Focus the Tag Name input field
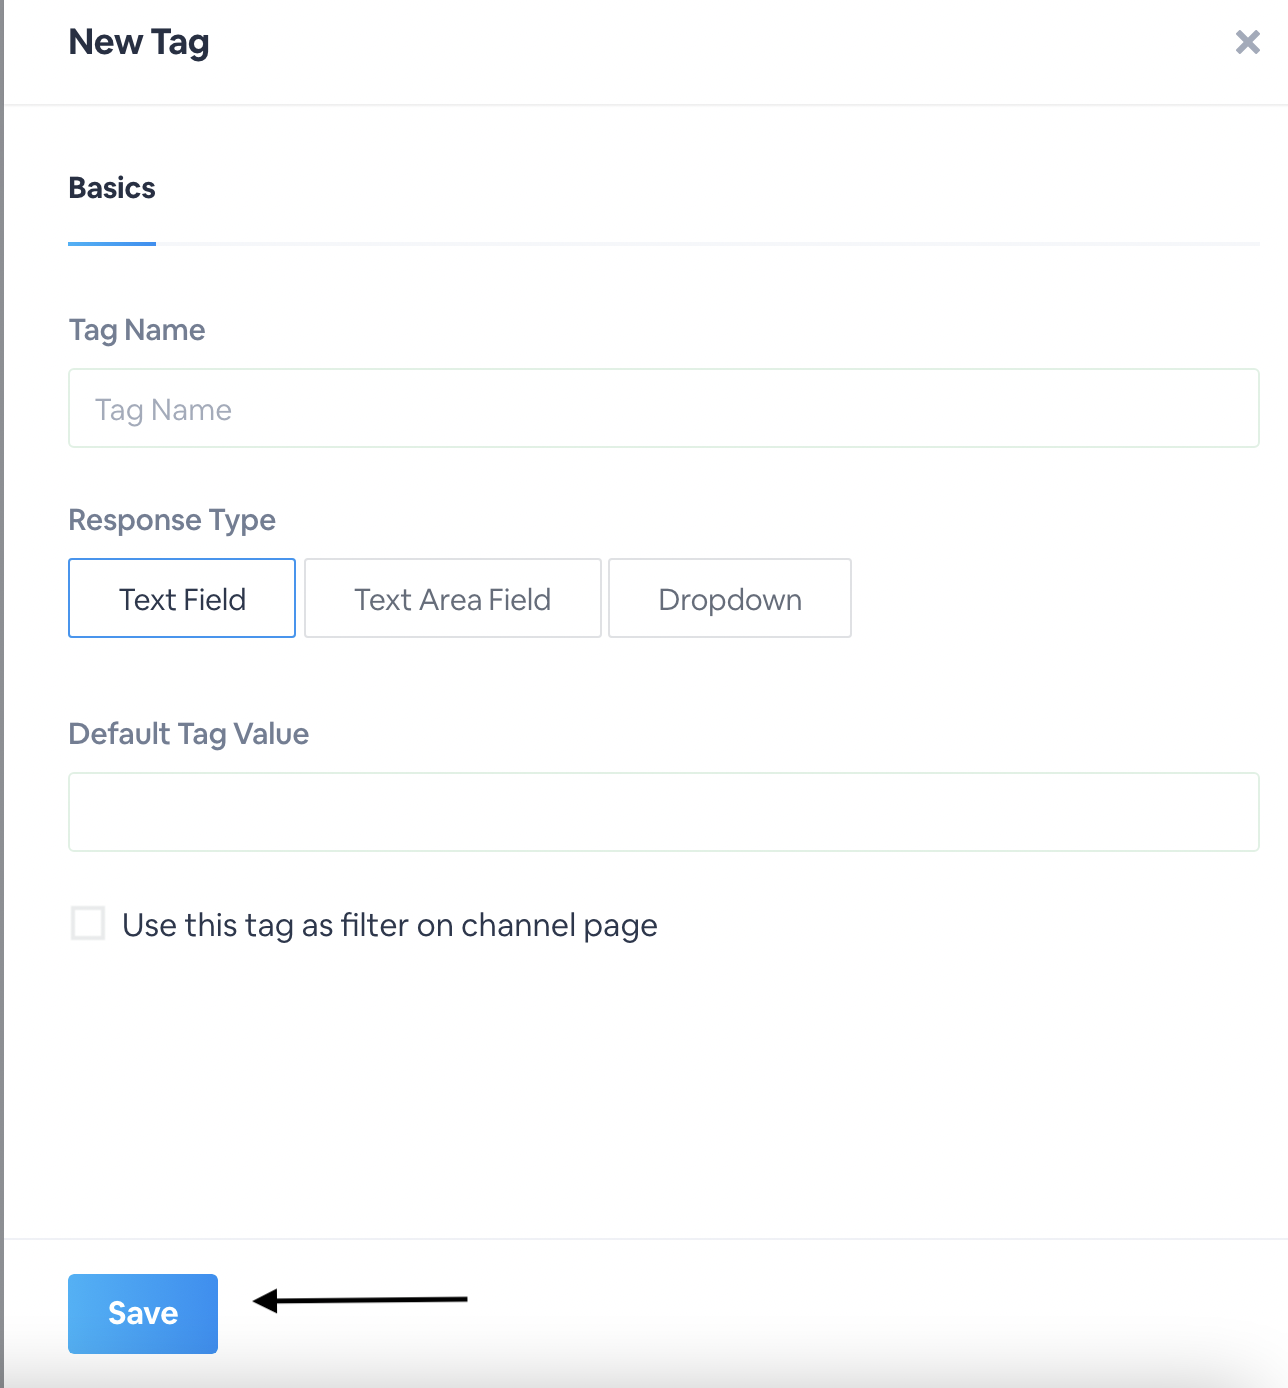The image size is (1288, 1388). [x=663, y=409]
